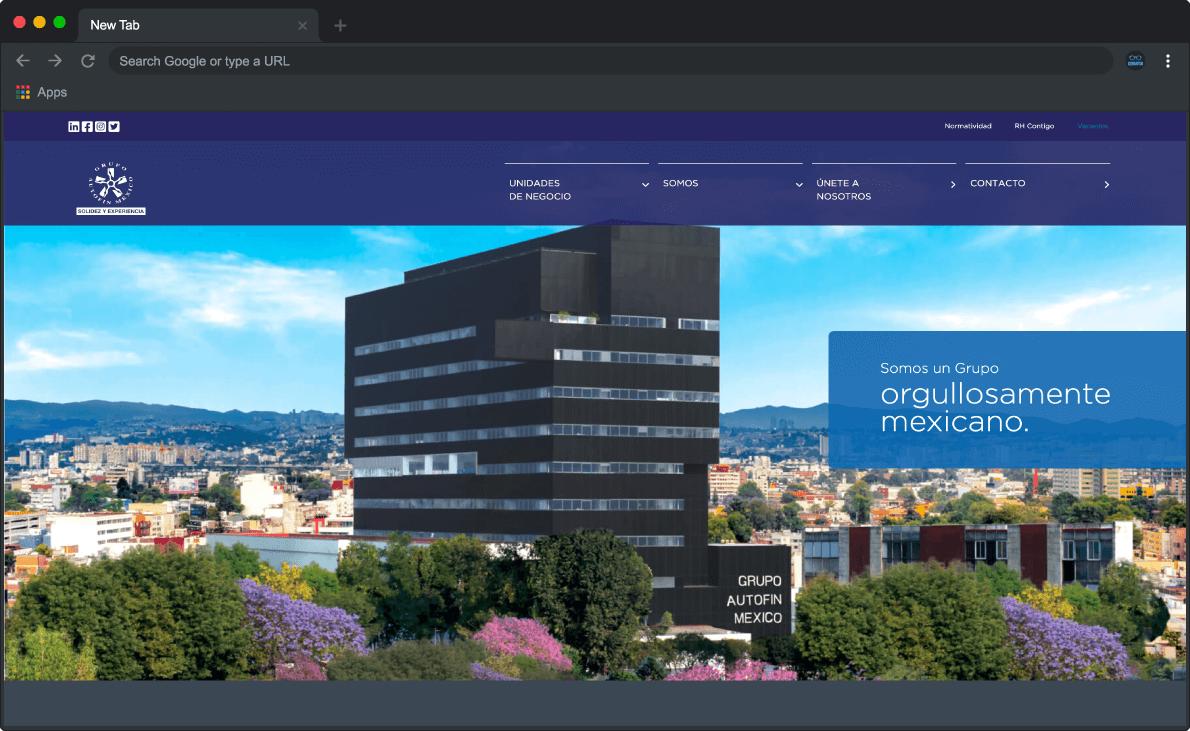The width and height of the screenshot is (1190, 731).
Task: Open the Twitter social icon
Action: click(x=114, y=127)
